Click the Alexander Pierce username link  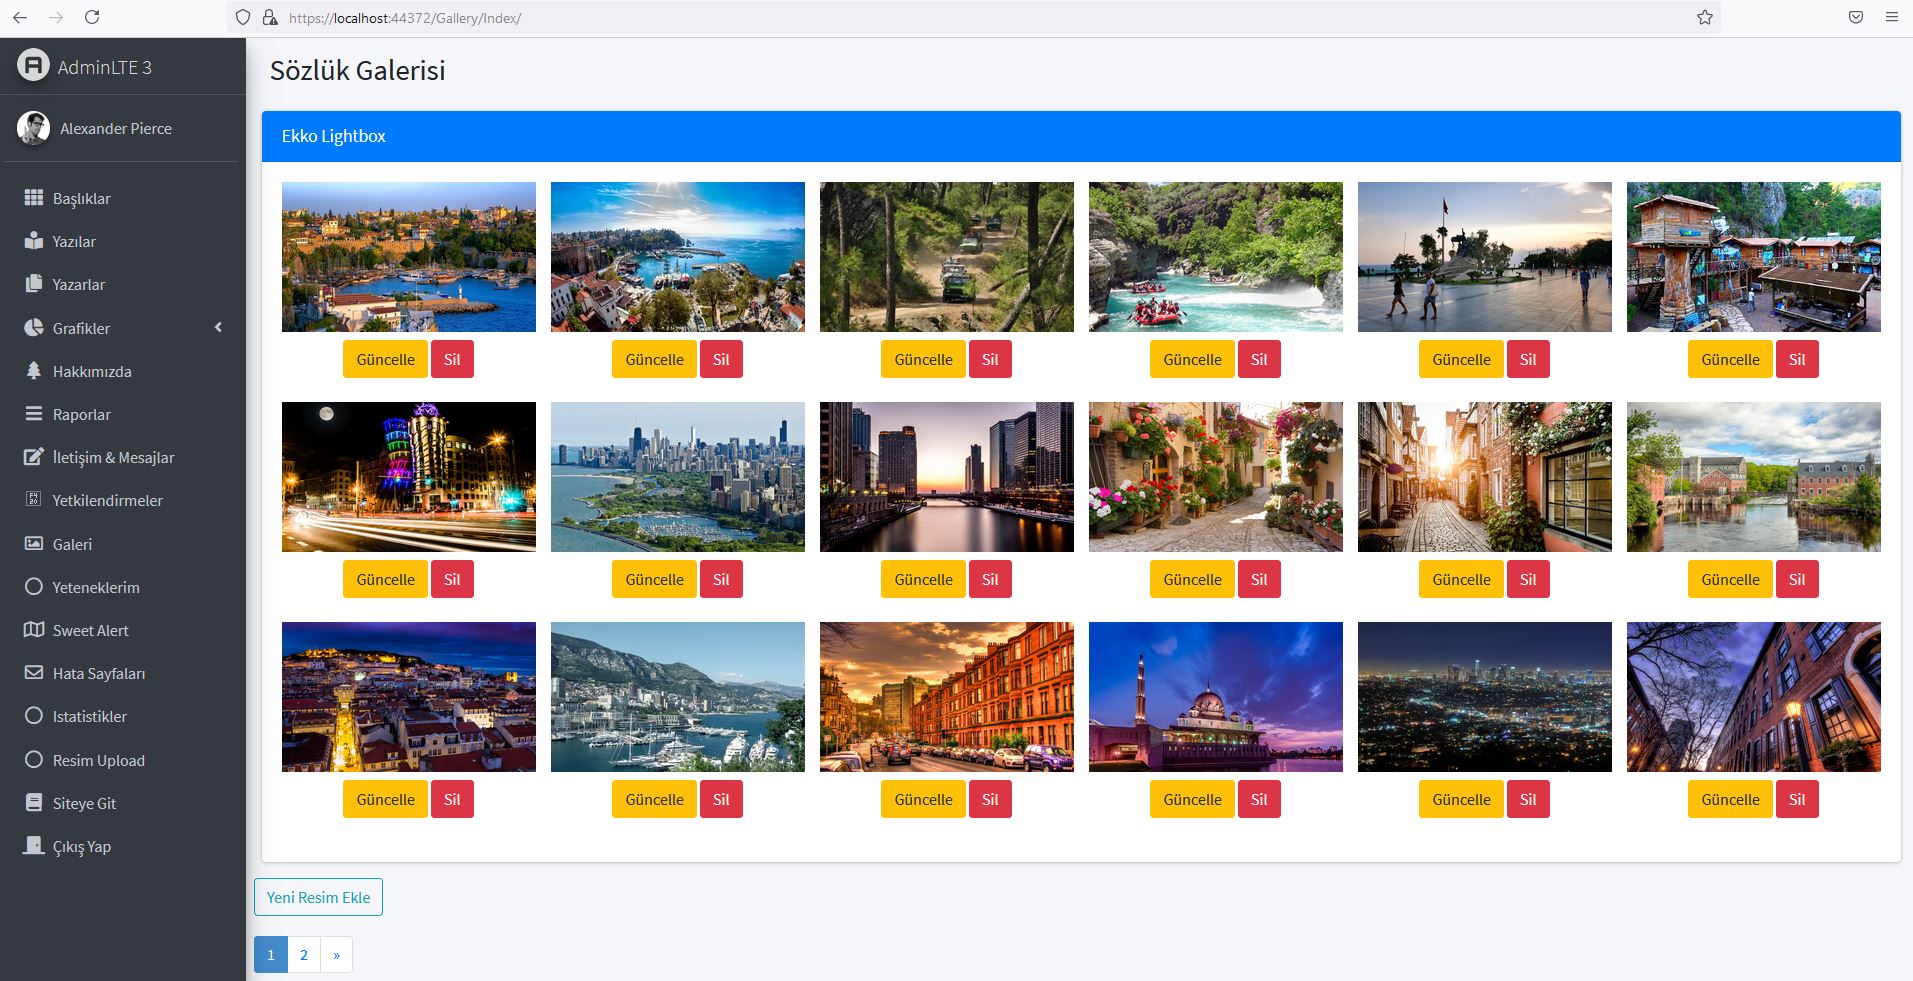(116, 128)
